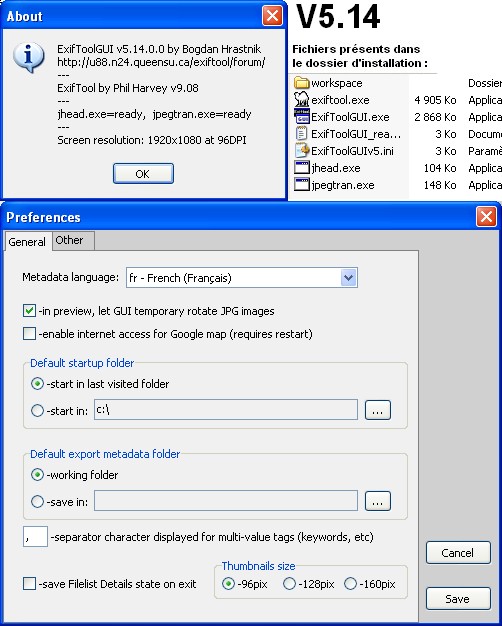Save the preferences
502x626 pixels.
pos(458,598)
